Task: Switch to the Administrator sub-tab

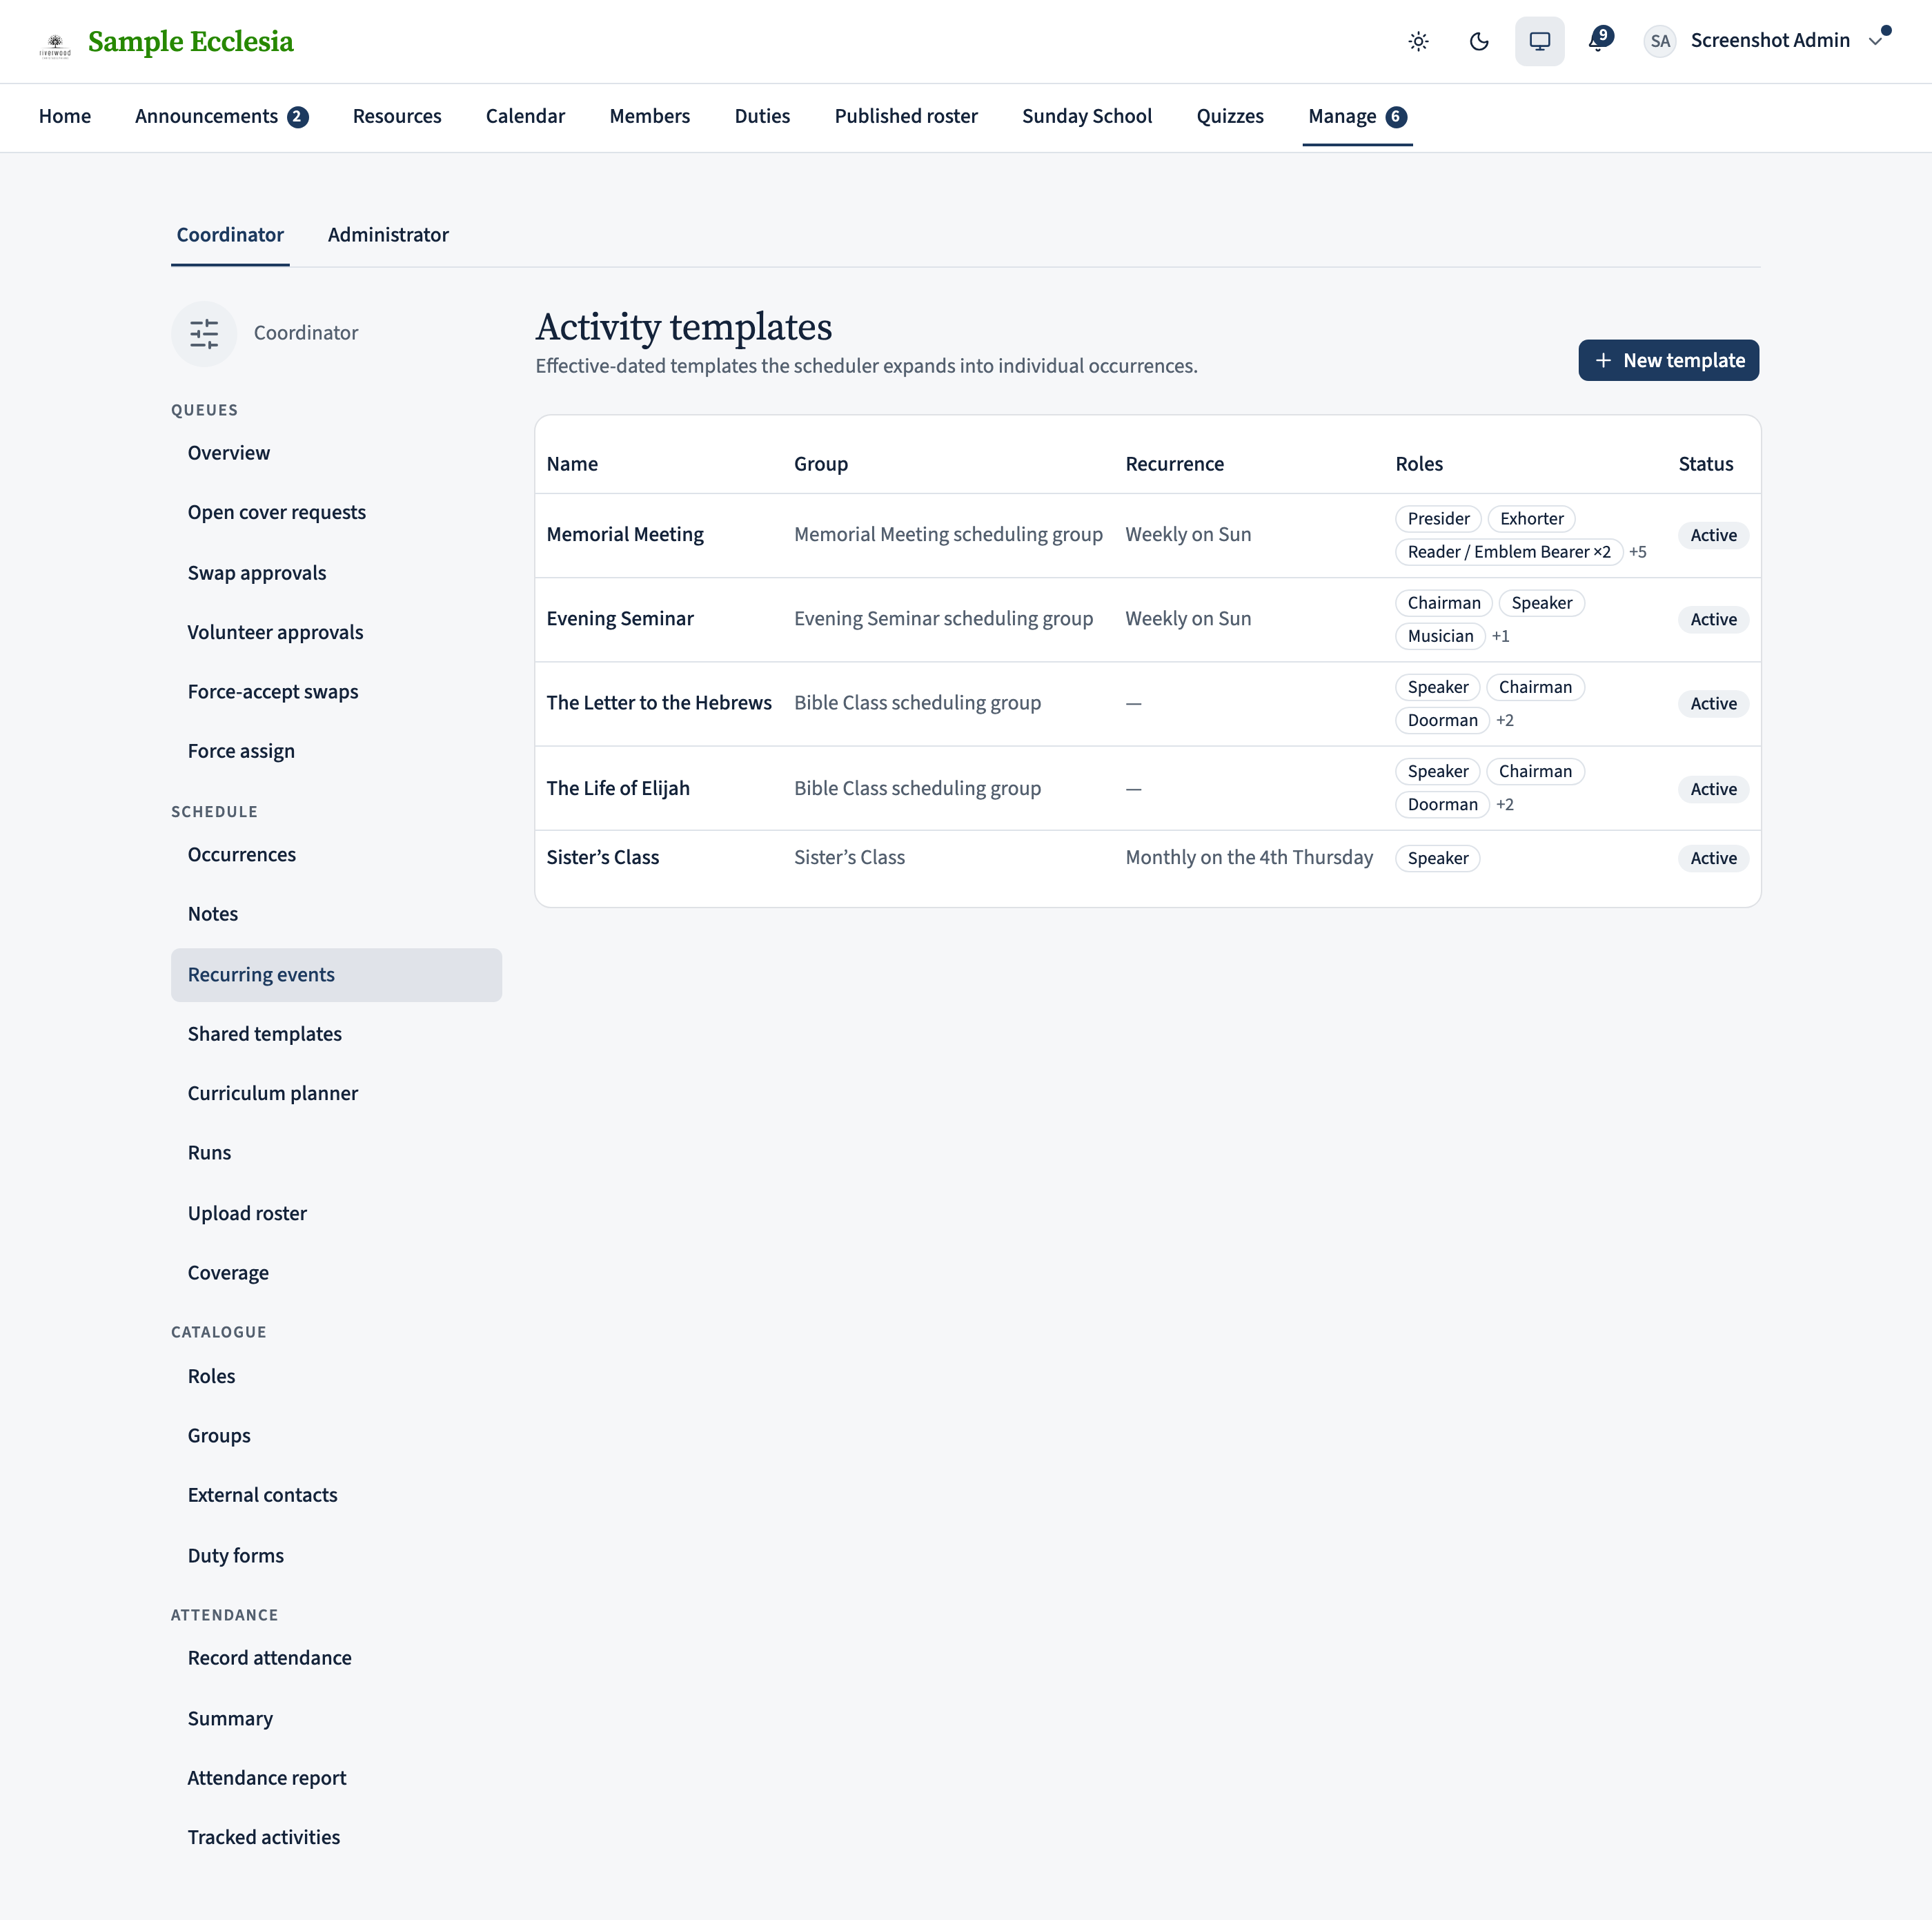Action: click(388, 235)
